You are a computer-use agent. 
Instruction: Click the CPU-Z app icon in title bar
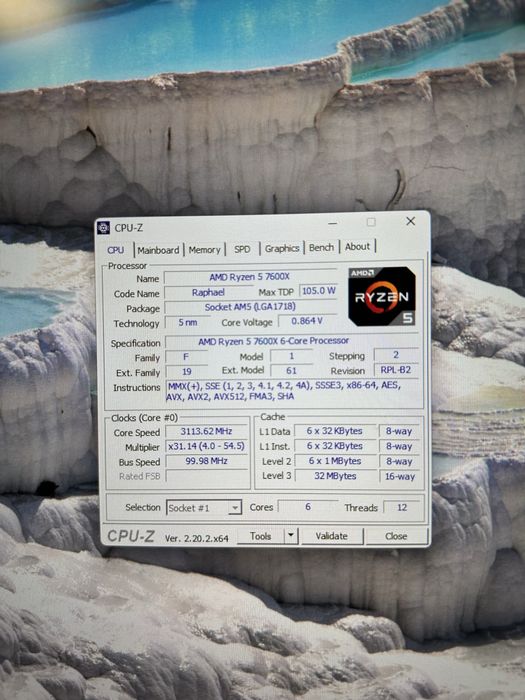(103, 227)
